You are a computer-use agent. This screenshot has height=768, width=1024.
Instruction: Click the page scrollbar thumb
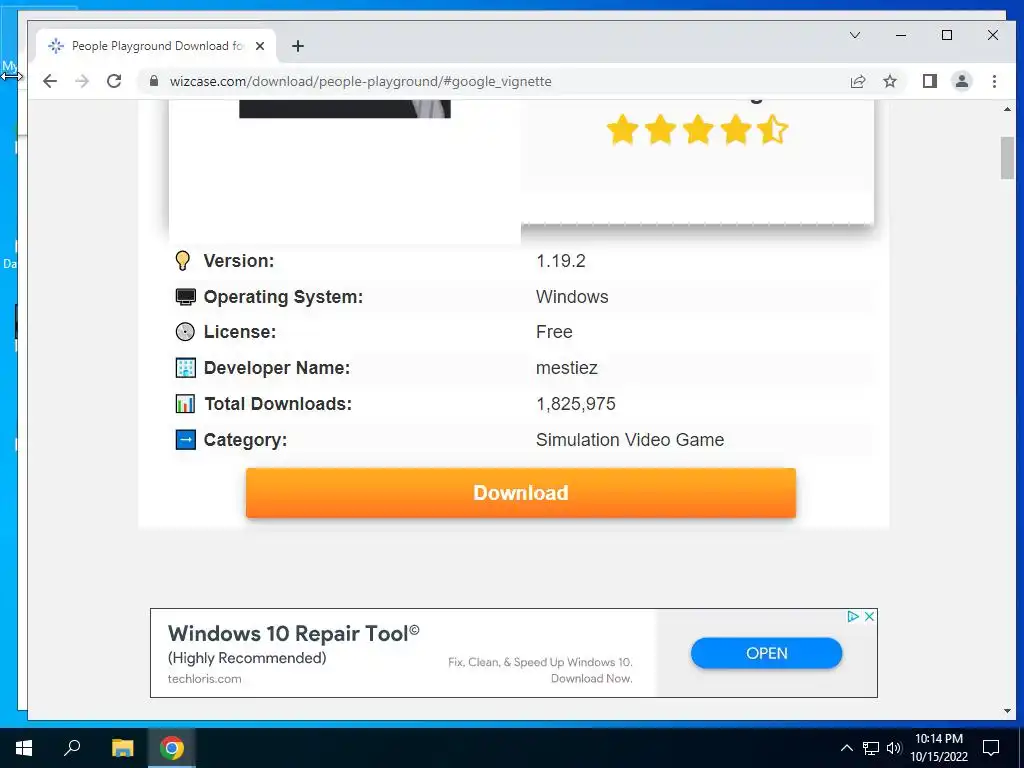1006,157
